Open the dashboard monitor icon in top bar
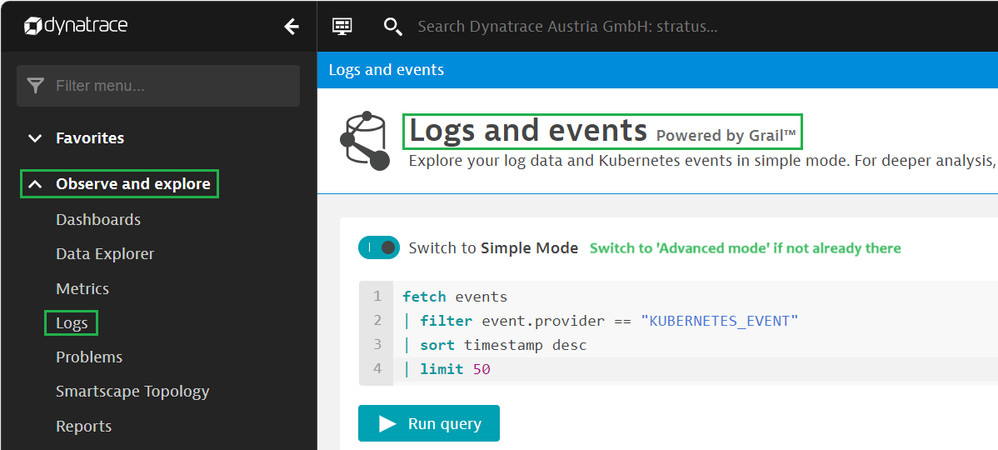The image size is (998, 450). [x=342, y=26]
